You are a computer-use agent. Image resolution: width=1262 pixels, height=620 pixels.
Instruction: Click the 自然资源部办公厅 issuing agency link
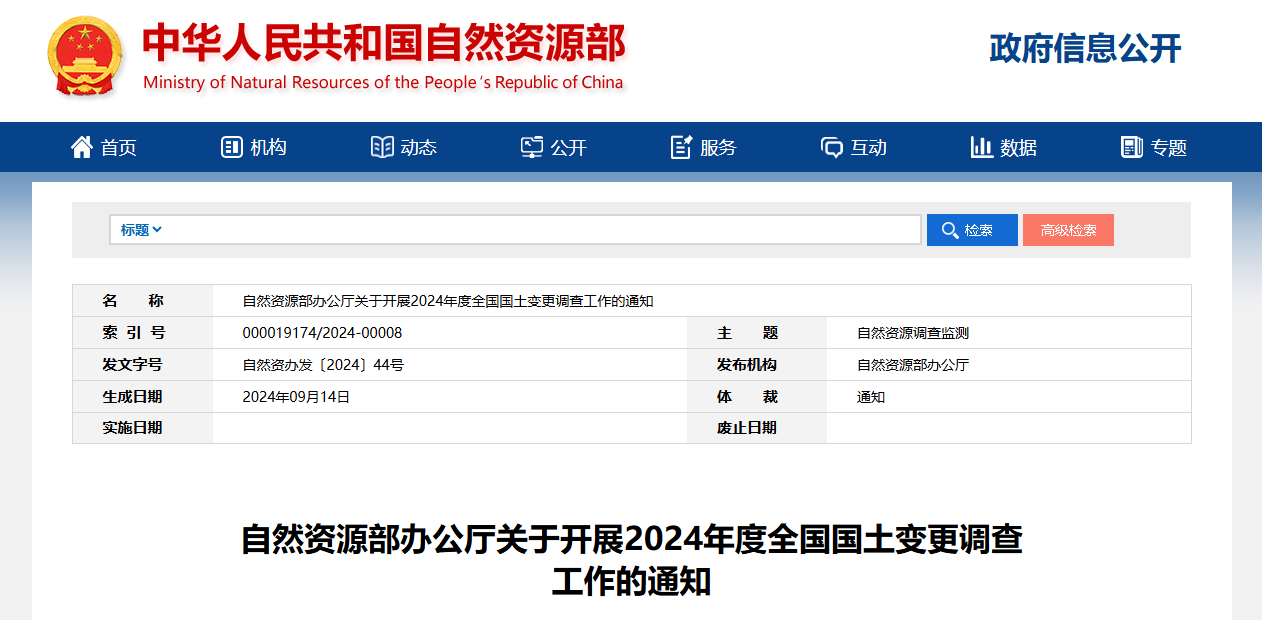(910, 364)
